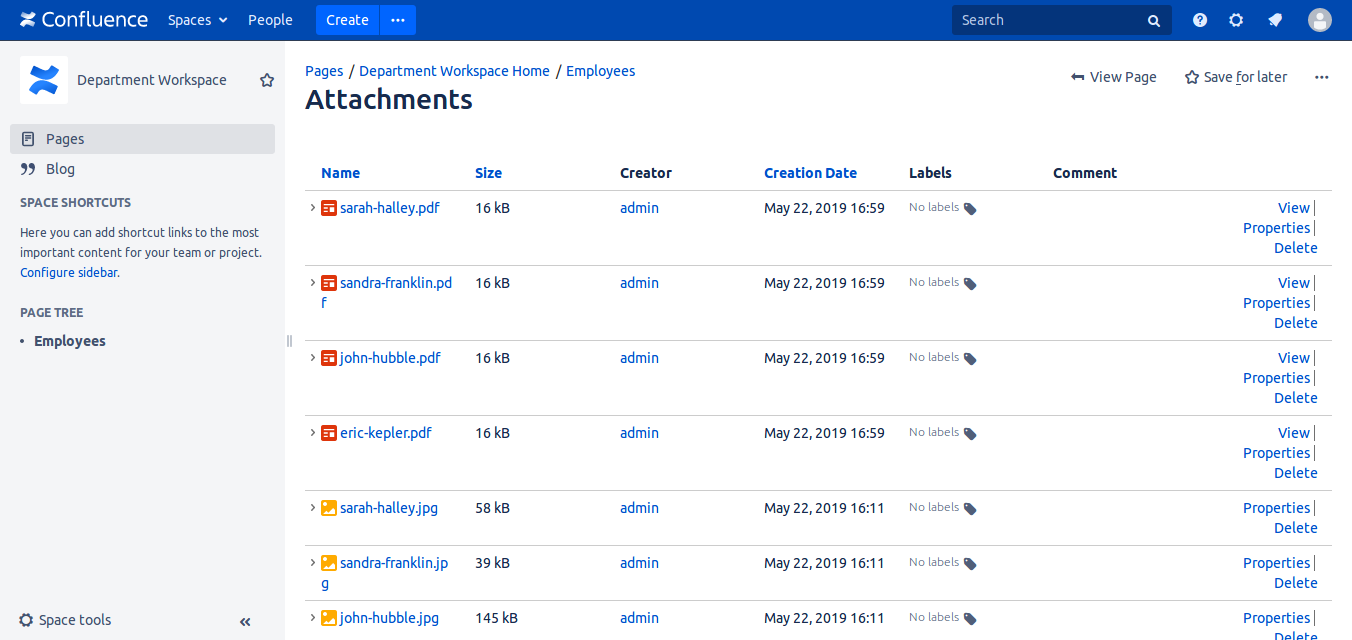1352x640 pixels.
Task: Star the Department Workspace space
Action: coord(267,80)
